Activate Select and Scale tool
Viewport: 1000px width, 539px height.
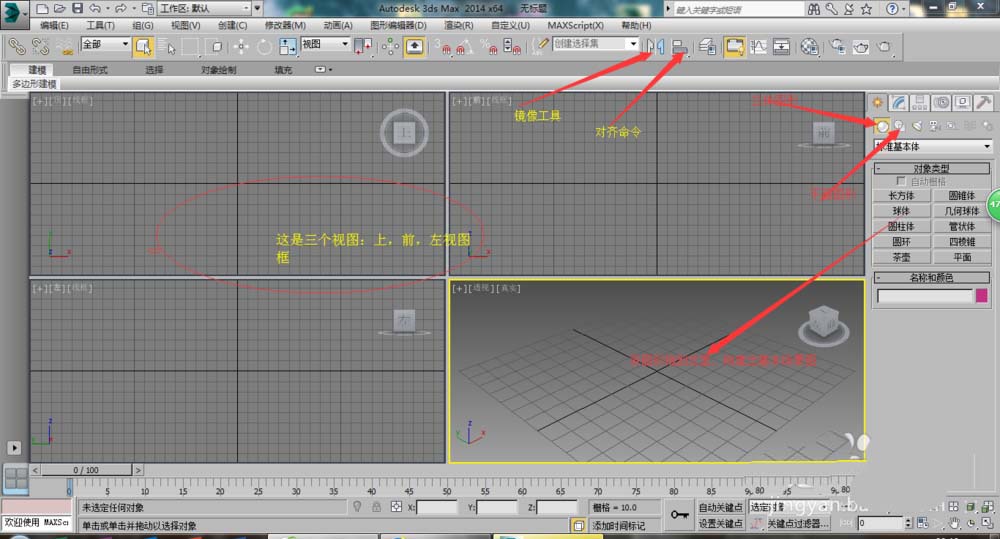click(x=288, y=47)
